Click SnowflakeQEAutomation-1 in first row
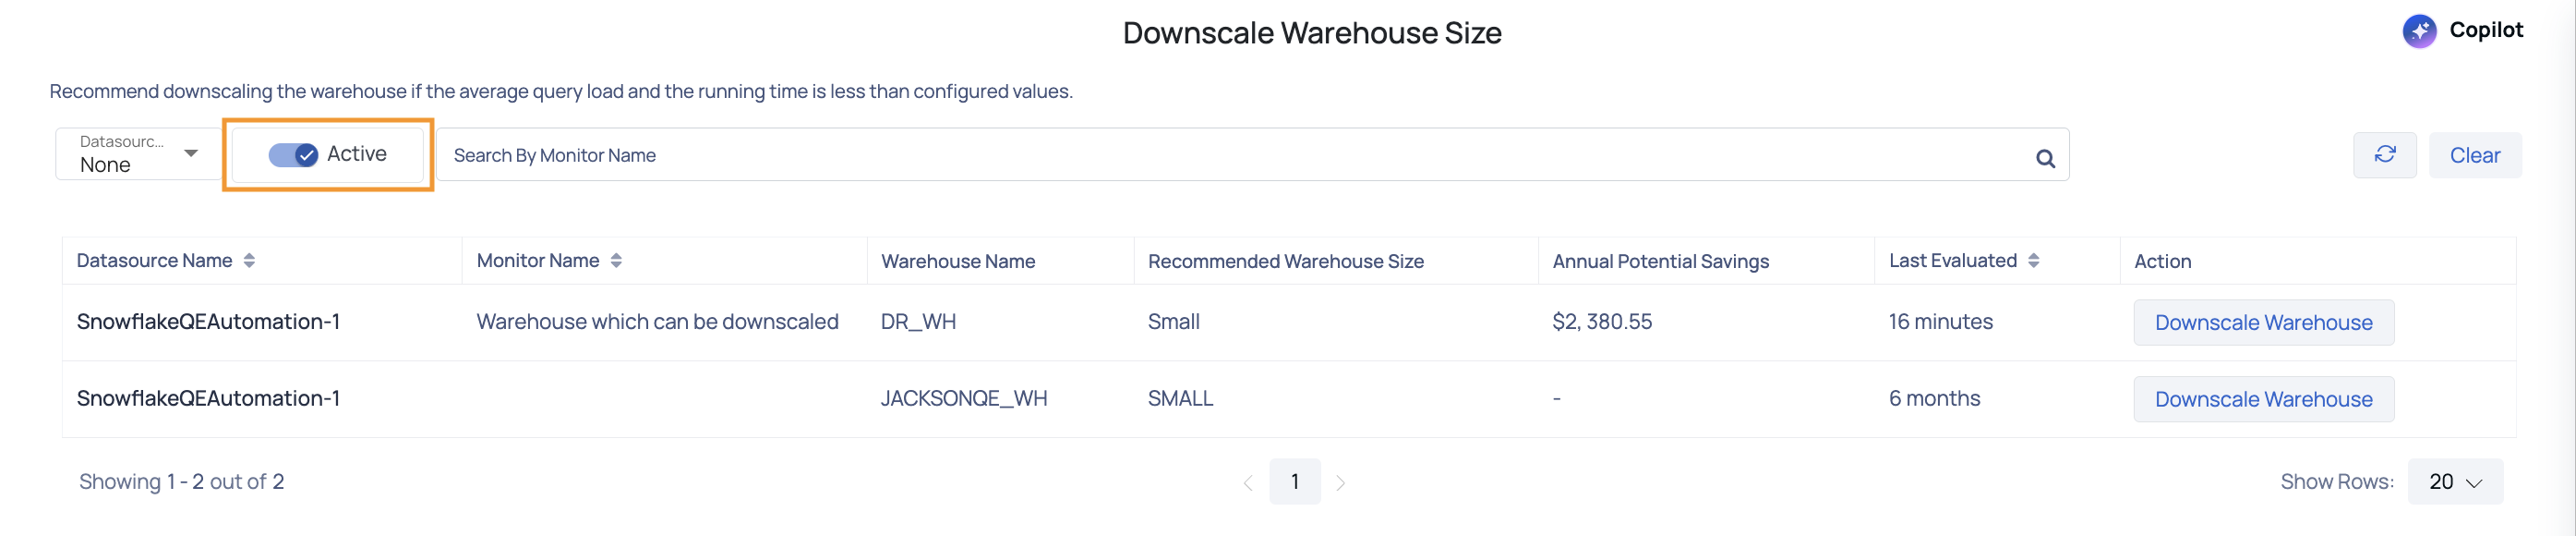Image resolution: width=2576 pixels, height=536 pixels. click(x=208, y=322)
